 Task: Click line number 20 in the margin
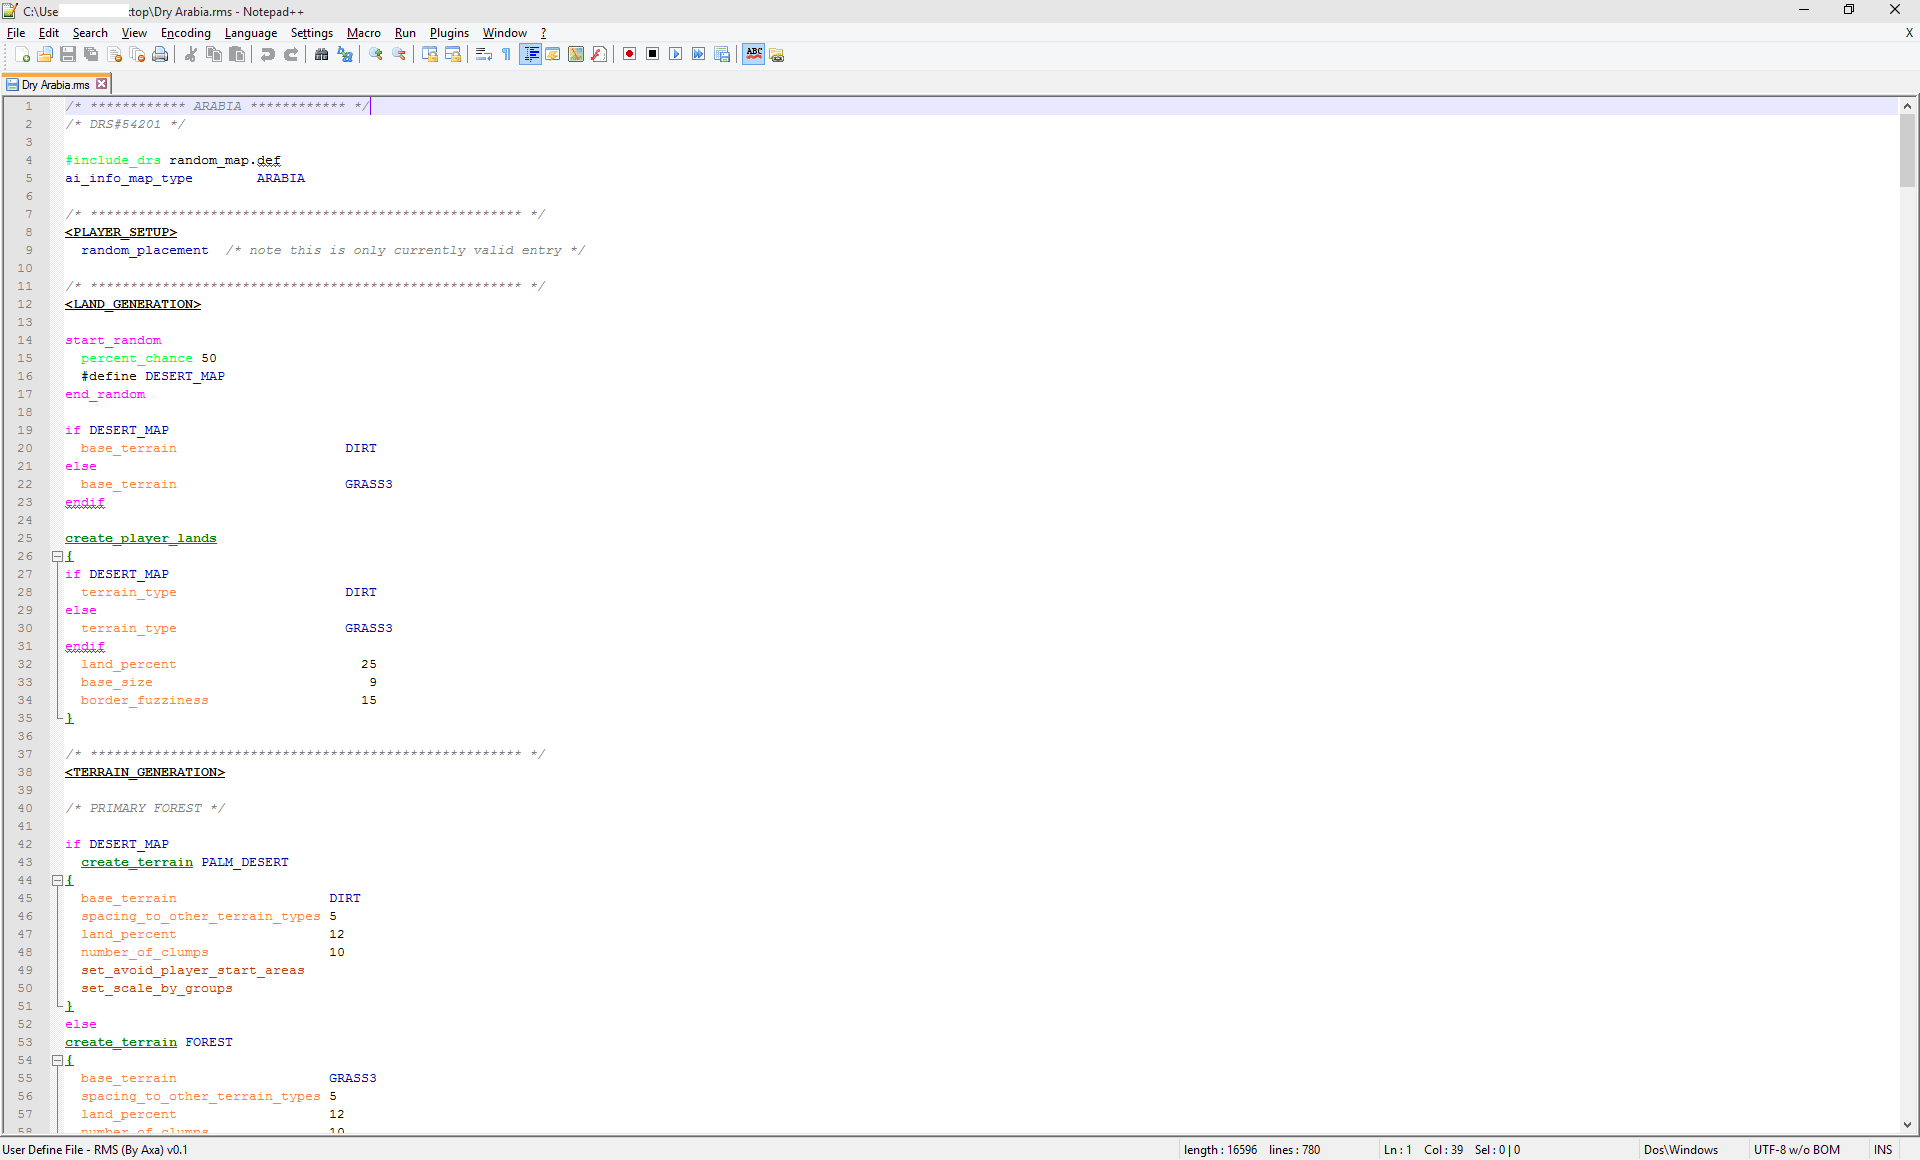click(x=25, y=448)
